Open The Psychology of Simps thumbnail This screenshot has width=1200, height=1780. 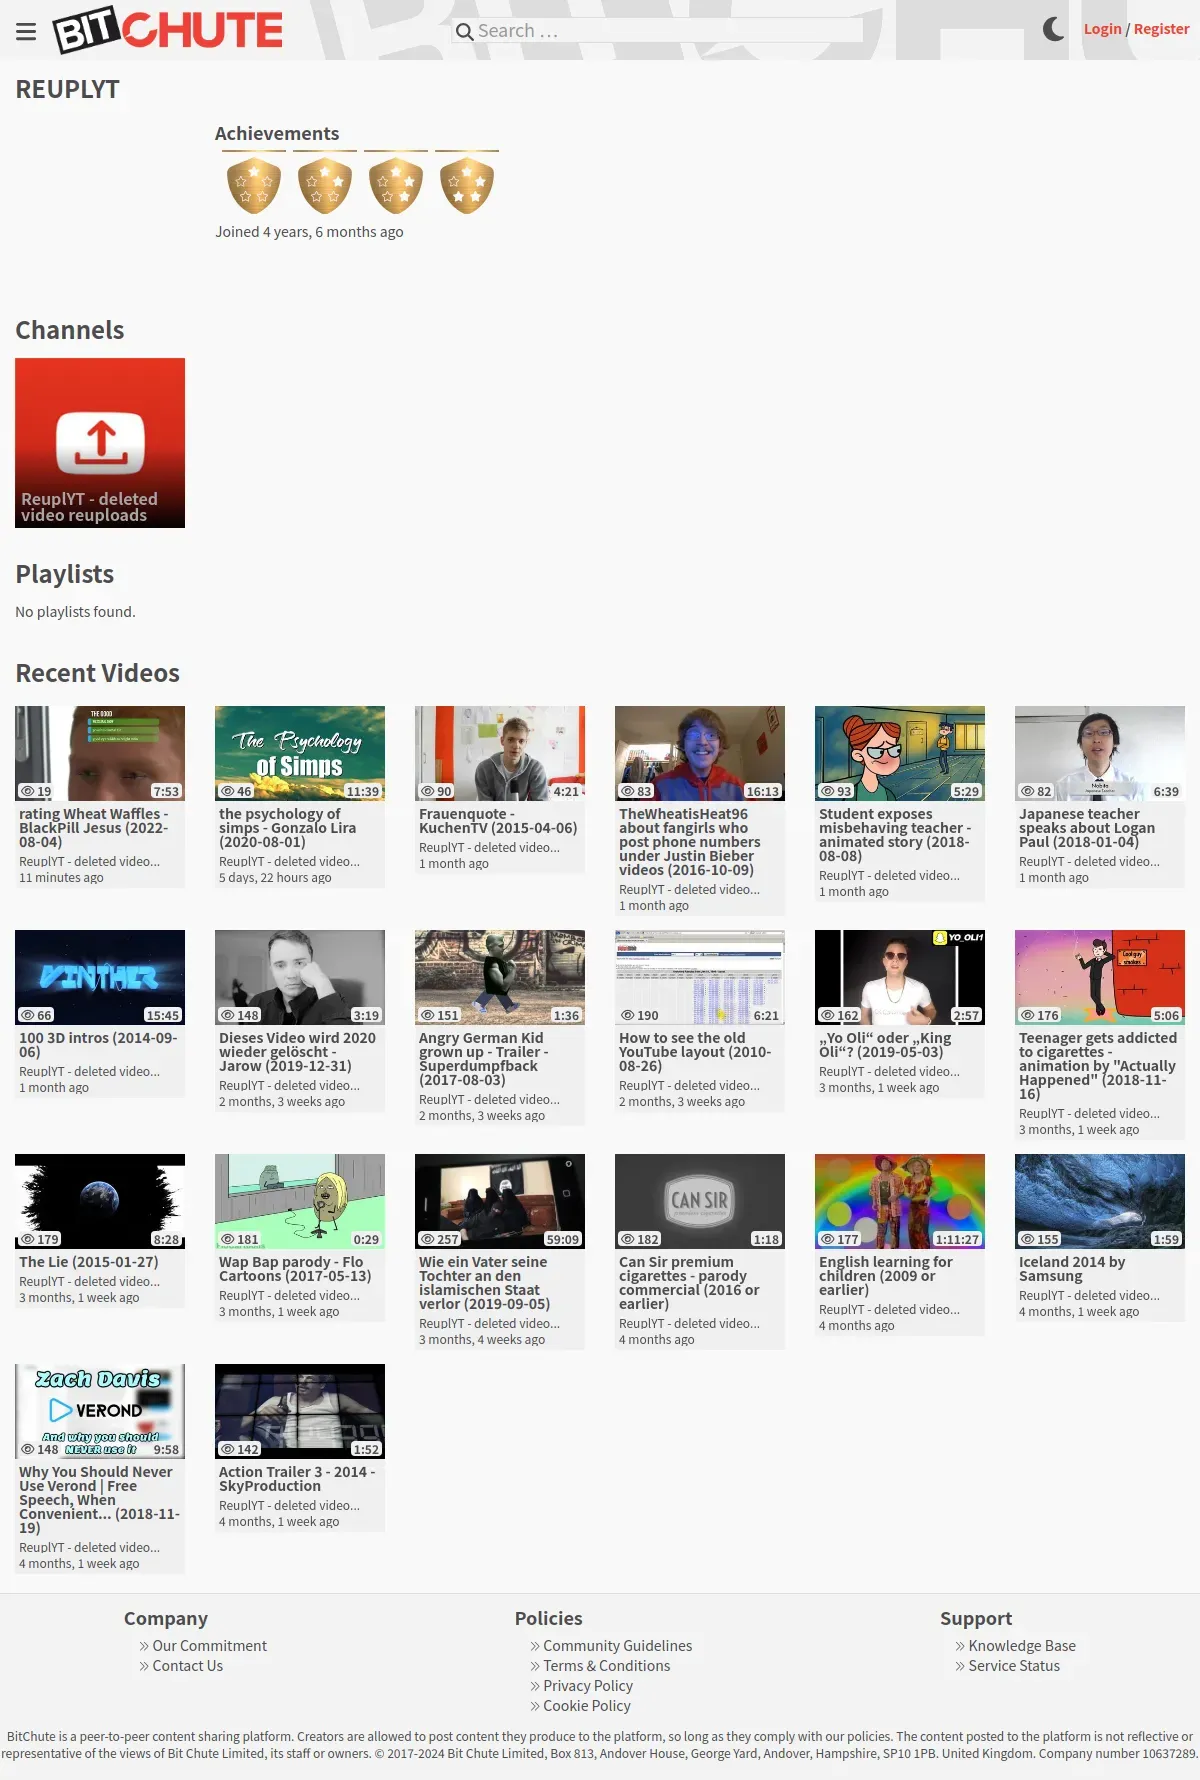300,753
